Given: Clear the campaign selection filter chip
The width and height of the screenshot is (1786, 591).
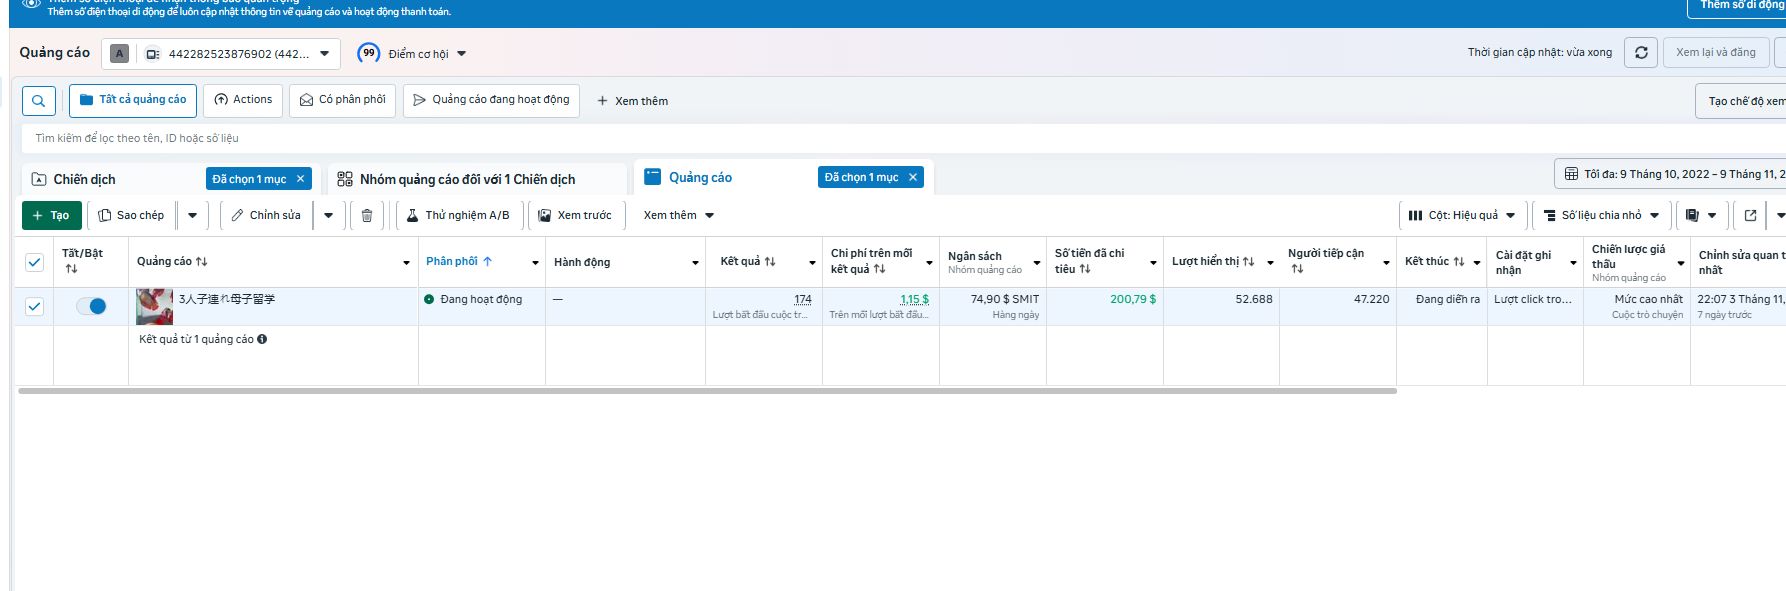Looking at the screenshot, I should [300, 179].
